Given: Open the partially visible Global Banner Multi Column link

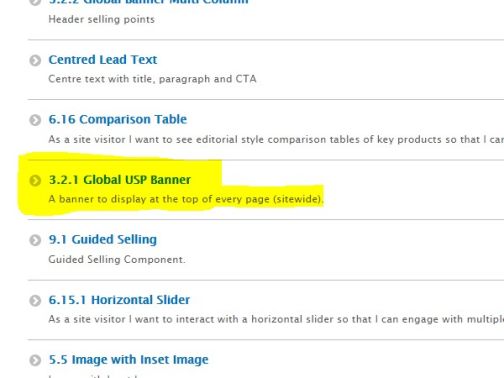Looking at the screenshot, I should click(x=148, y=2).
